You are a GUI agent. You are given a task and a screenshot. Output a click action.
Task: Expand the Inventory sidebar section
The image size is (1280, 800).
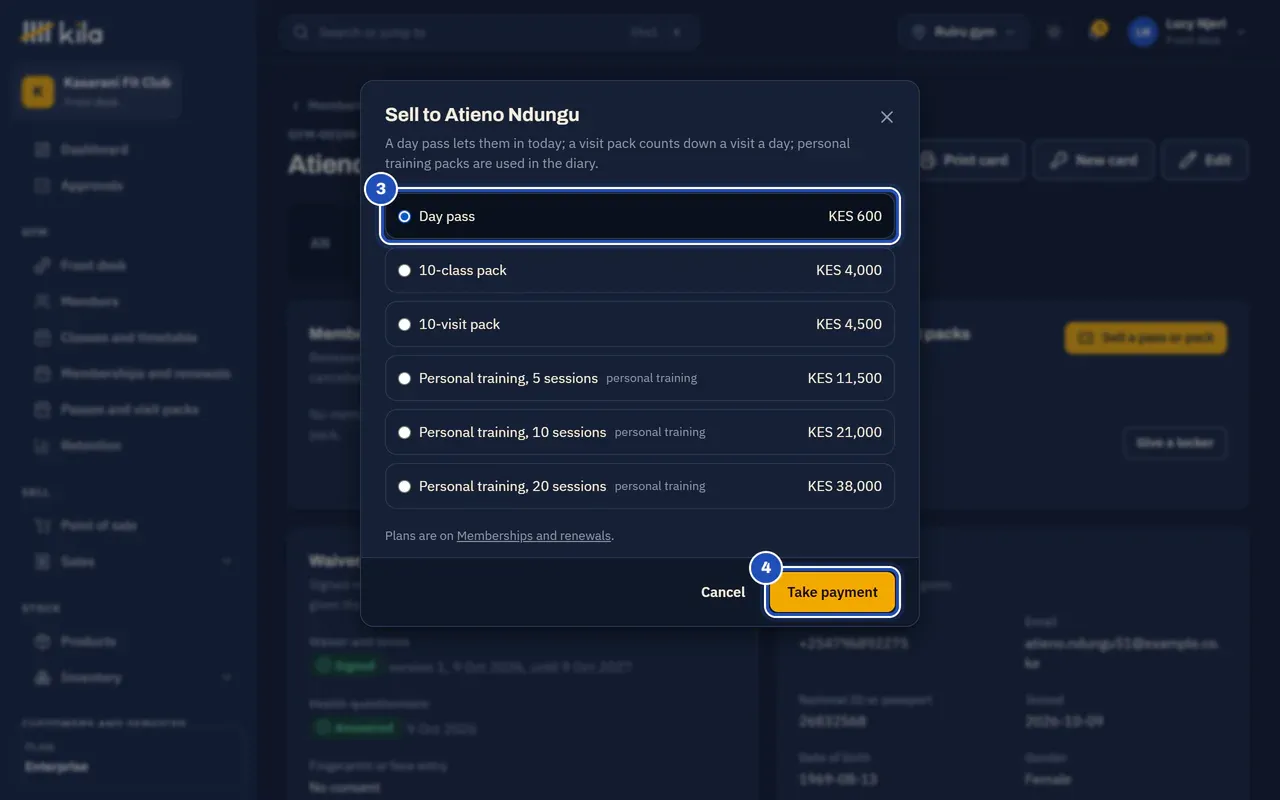(x=130, y=678)
